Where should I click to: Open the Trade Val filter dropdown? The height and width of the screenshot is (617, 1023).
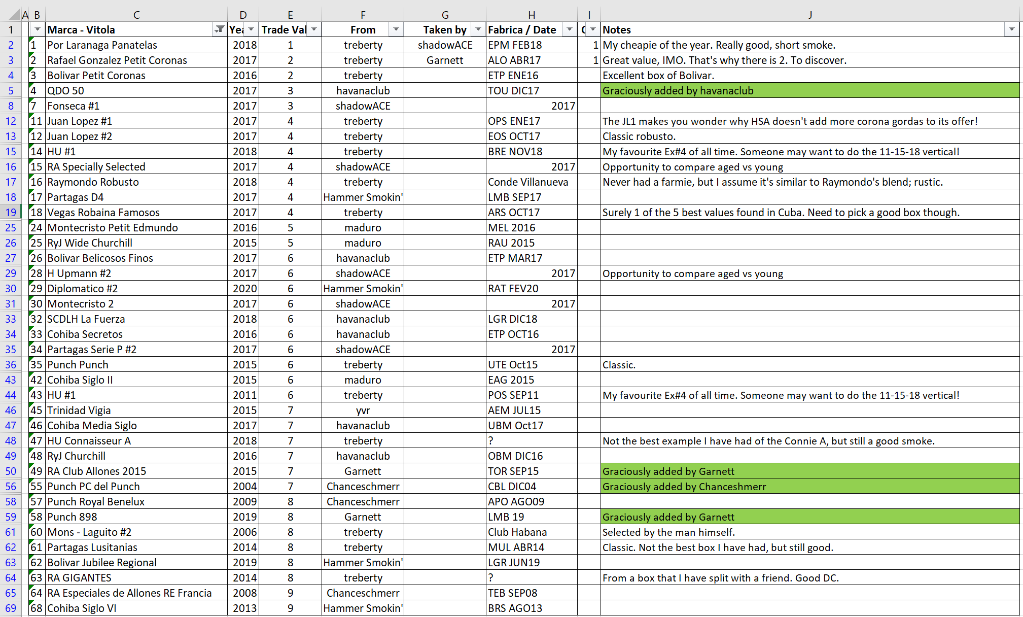314,29
